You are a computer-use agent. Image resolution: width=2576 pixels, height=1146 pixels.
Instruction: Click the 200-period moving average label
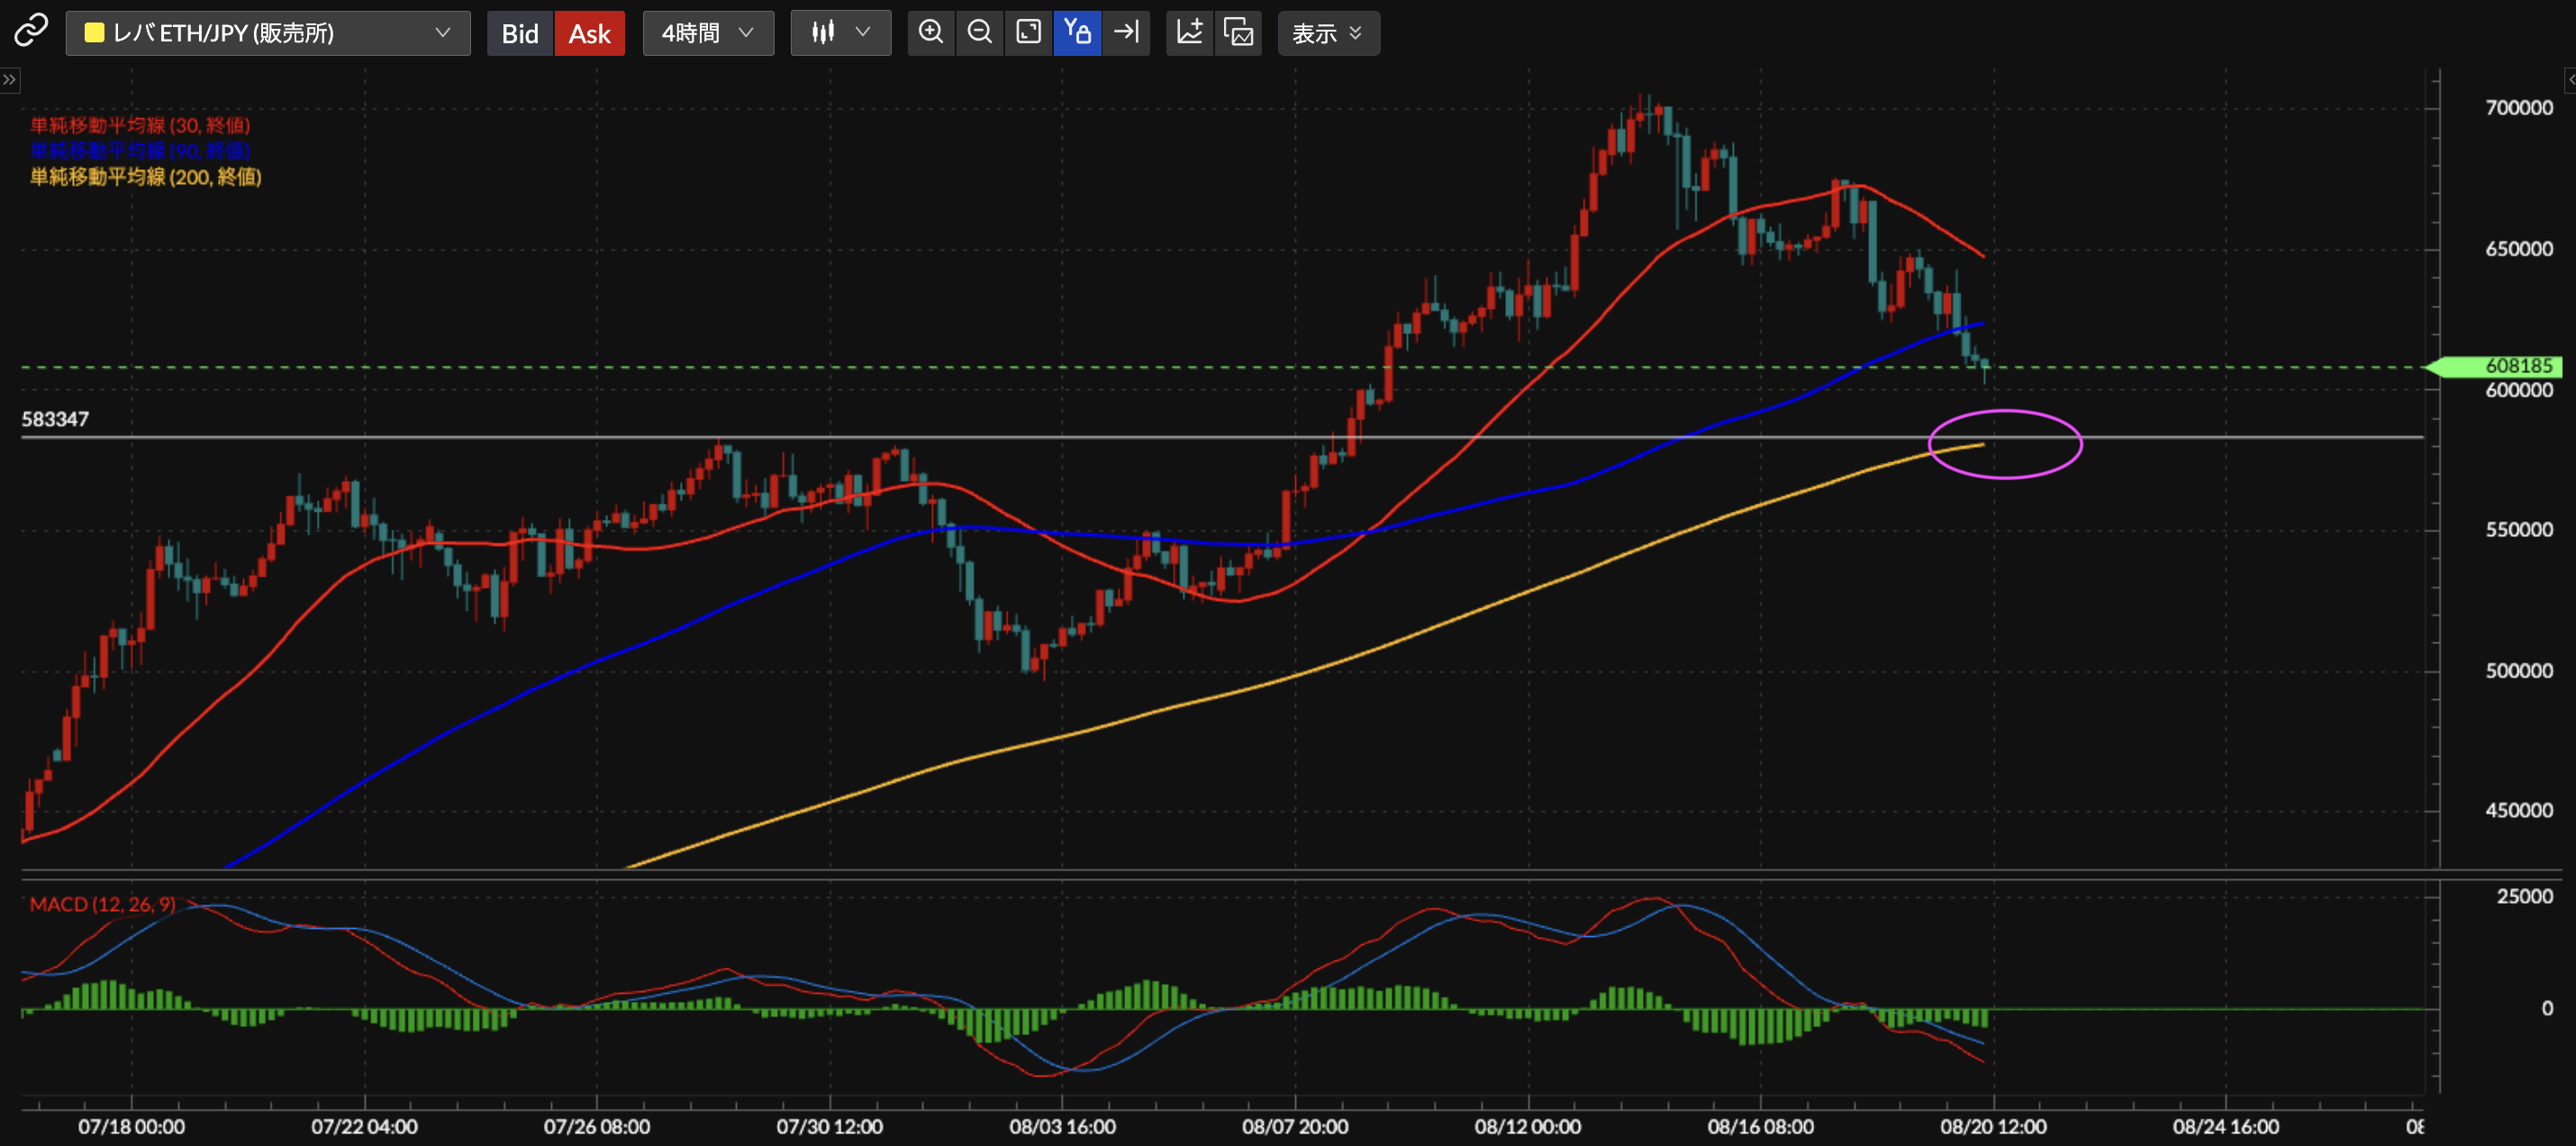pos(145,177)
